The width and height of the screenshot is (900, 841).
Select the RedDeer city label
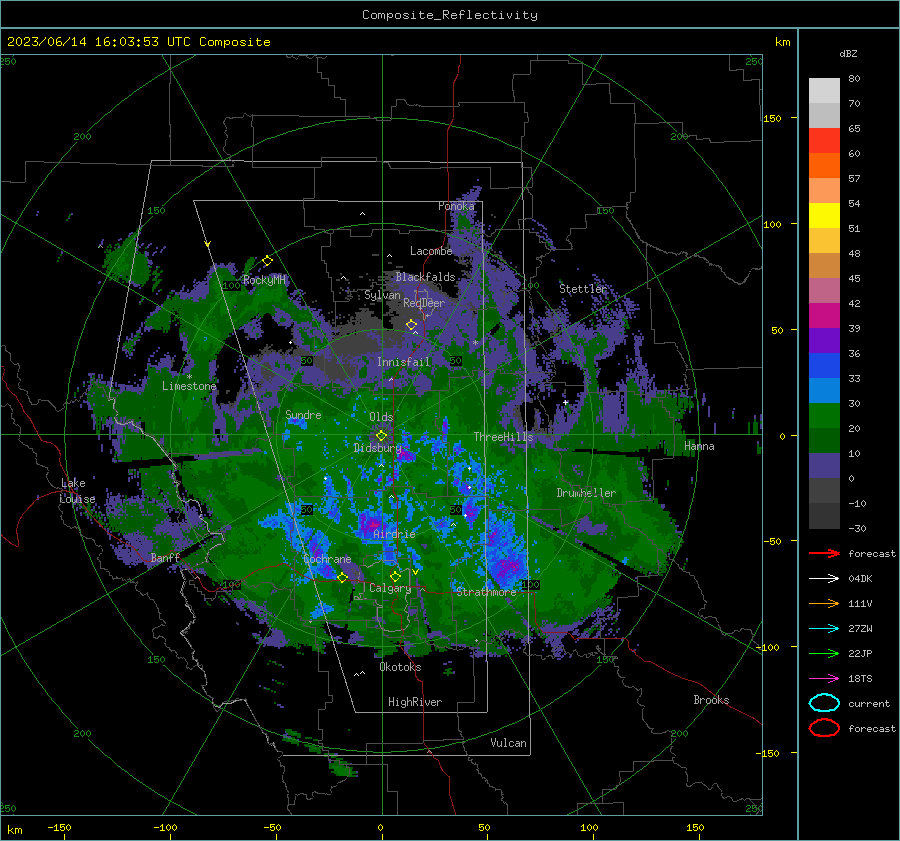coord(424,303)
